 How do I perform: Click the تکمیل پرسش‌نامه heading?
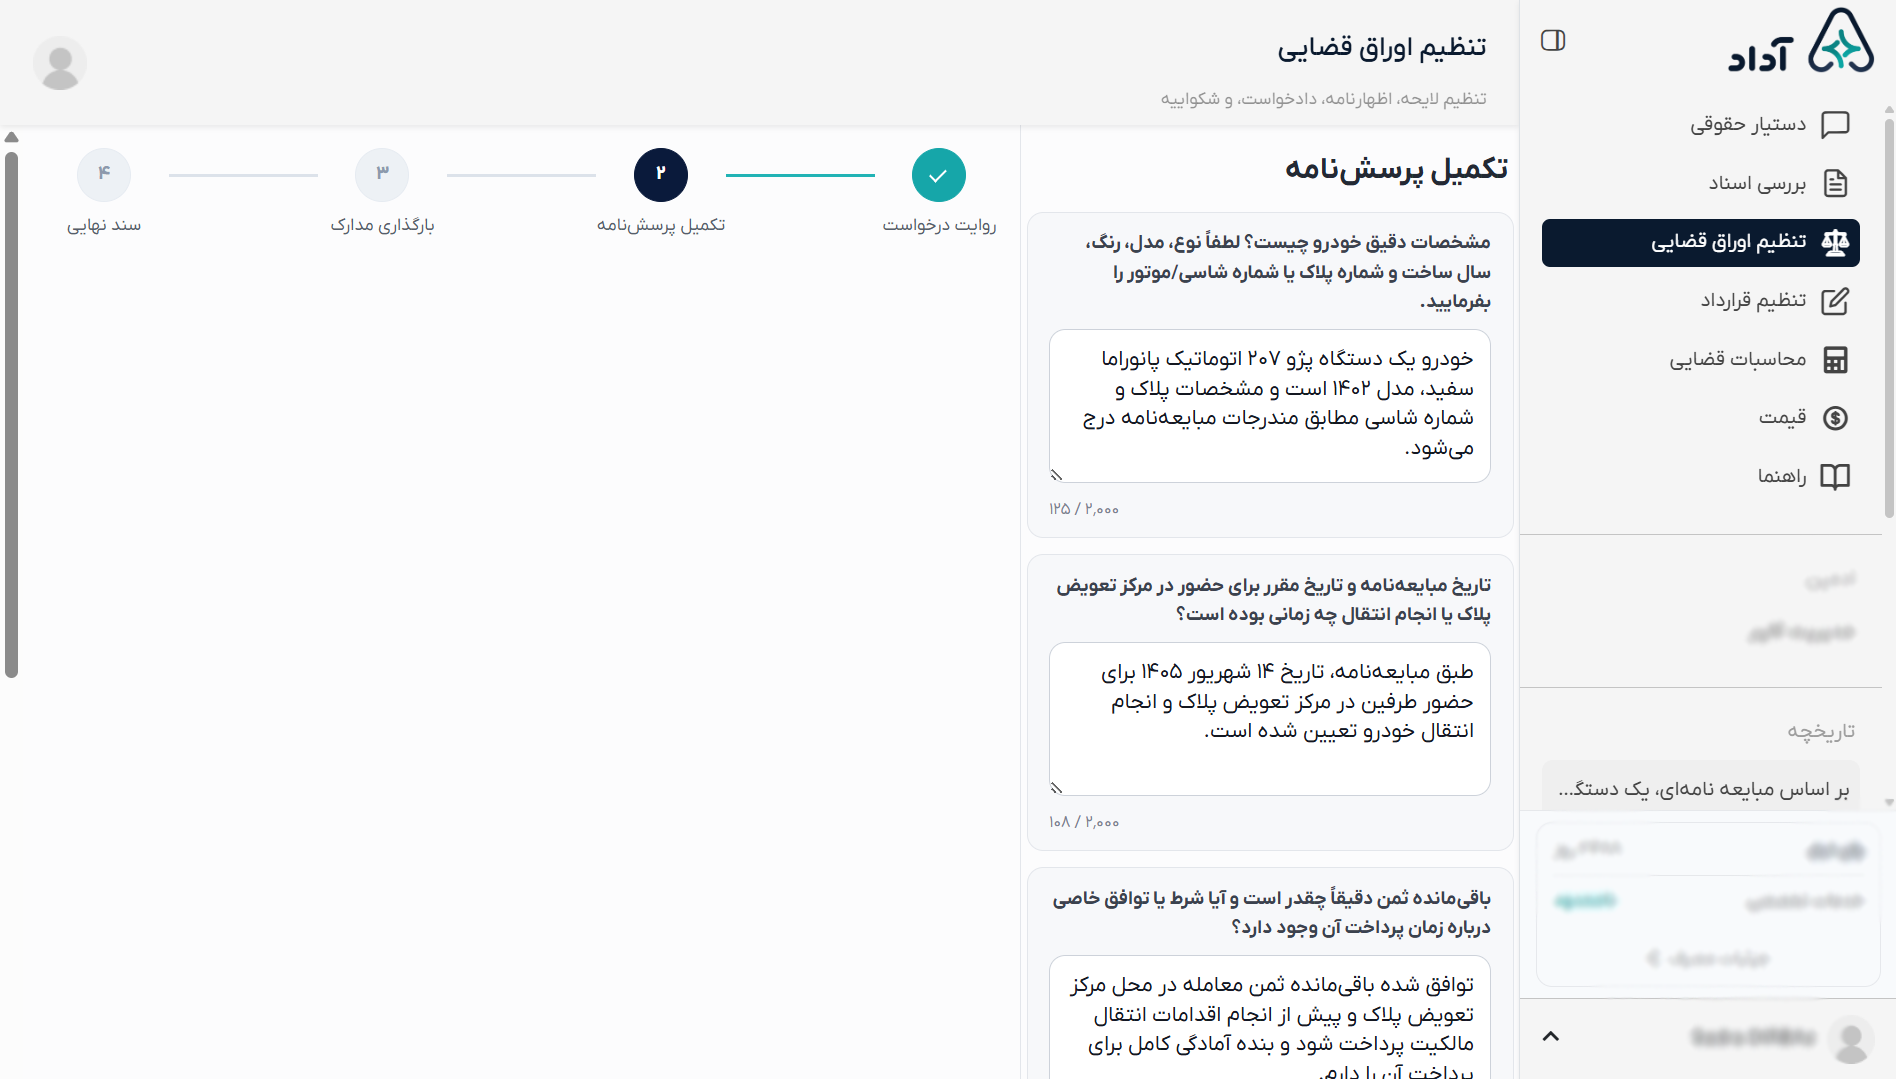(x=1396, y=170)
